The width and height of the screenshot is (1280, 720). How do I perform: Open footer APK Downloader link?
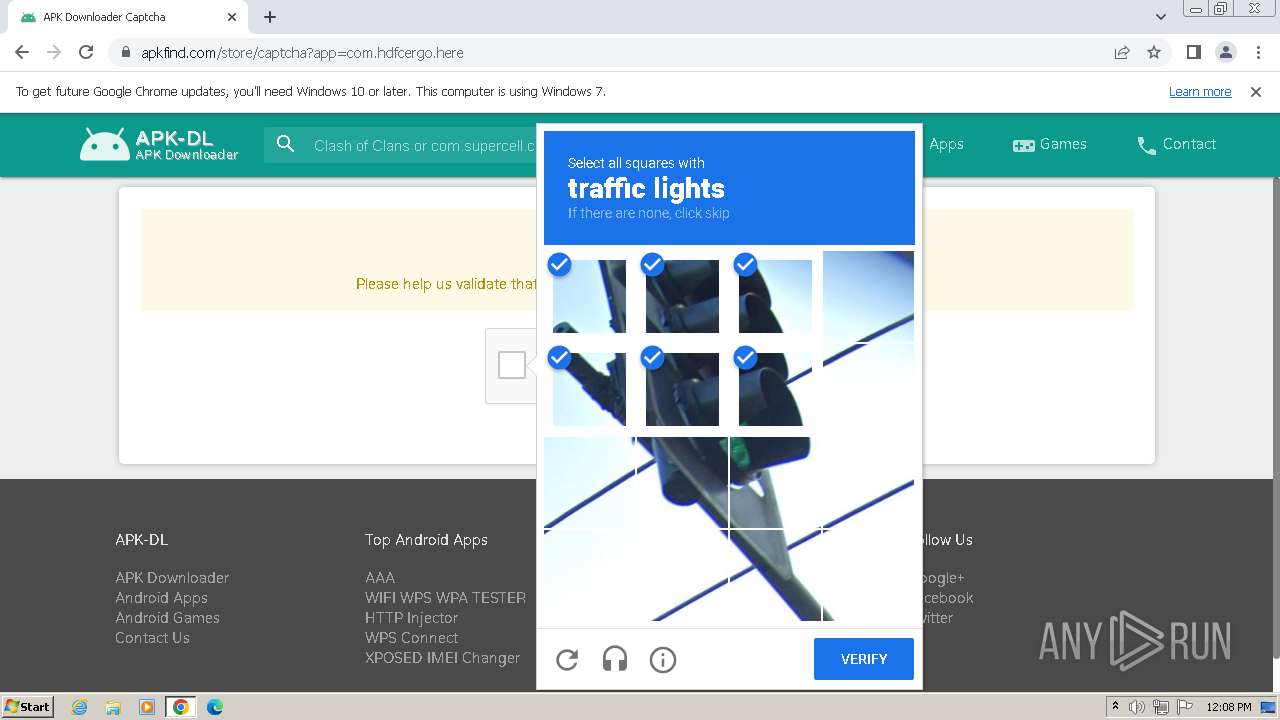[x=172, y=578]
